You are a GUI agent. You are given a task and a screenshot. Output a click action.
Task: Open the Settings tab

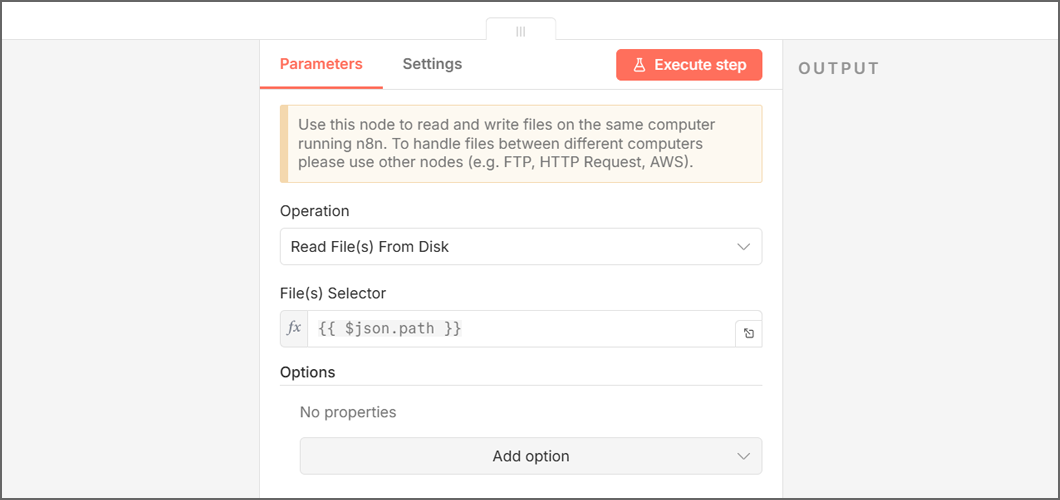pyautogui.click(x=432, y=64)
